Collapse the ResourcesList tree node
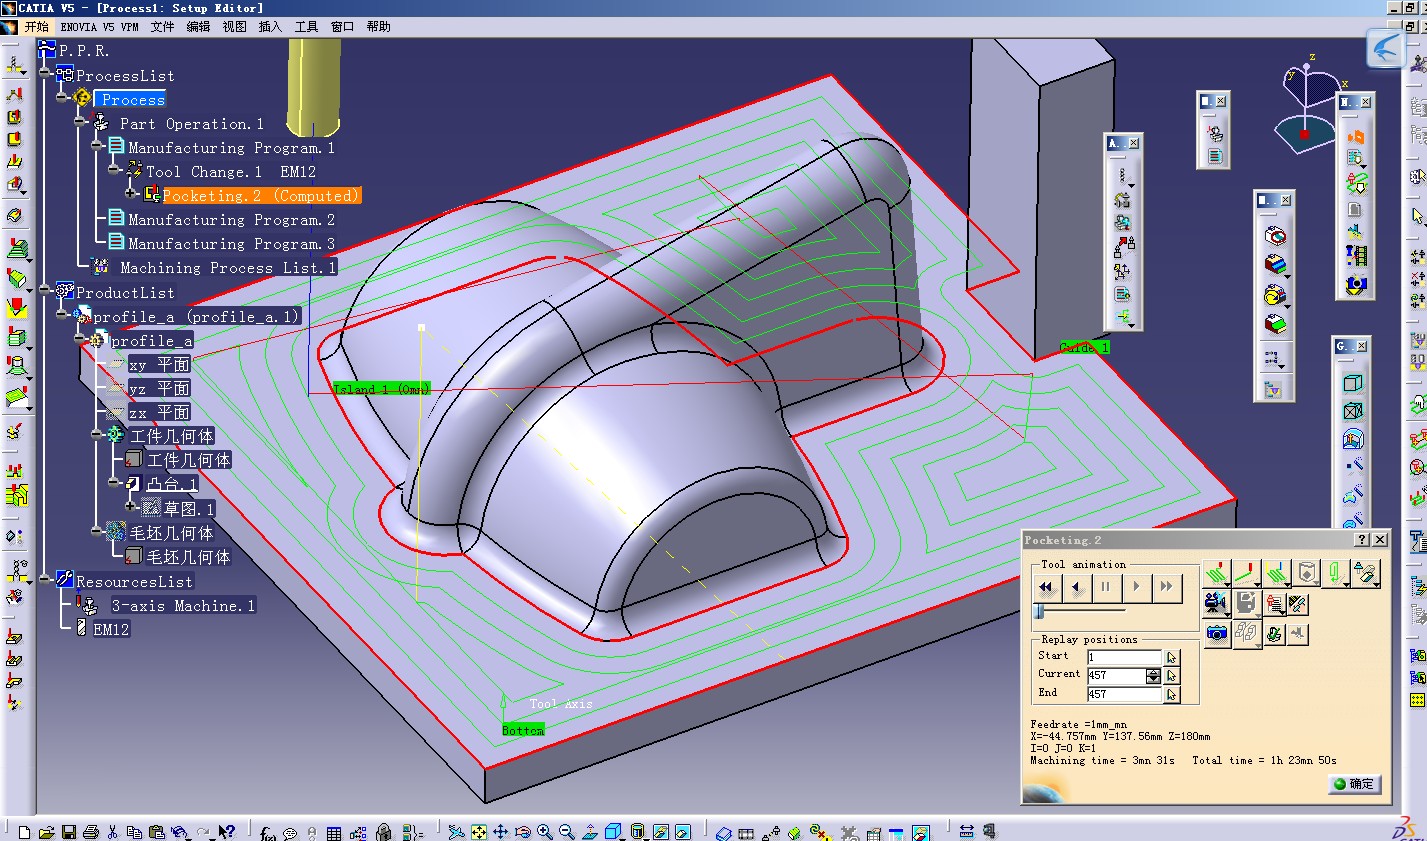The height and width of the screenshot is (841, 1427). click(x=45, y=580)
